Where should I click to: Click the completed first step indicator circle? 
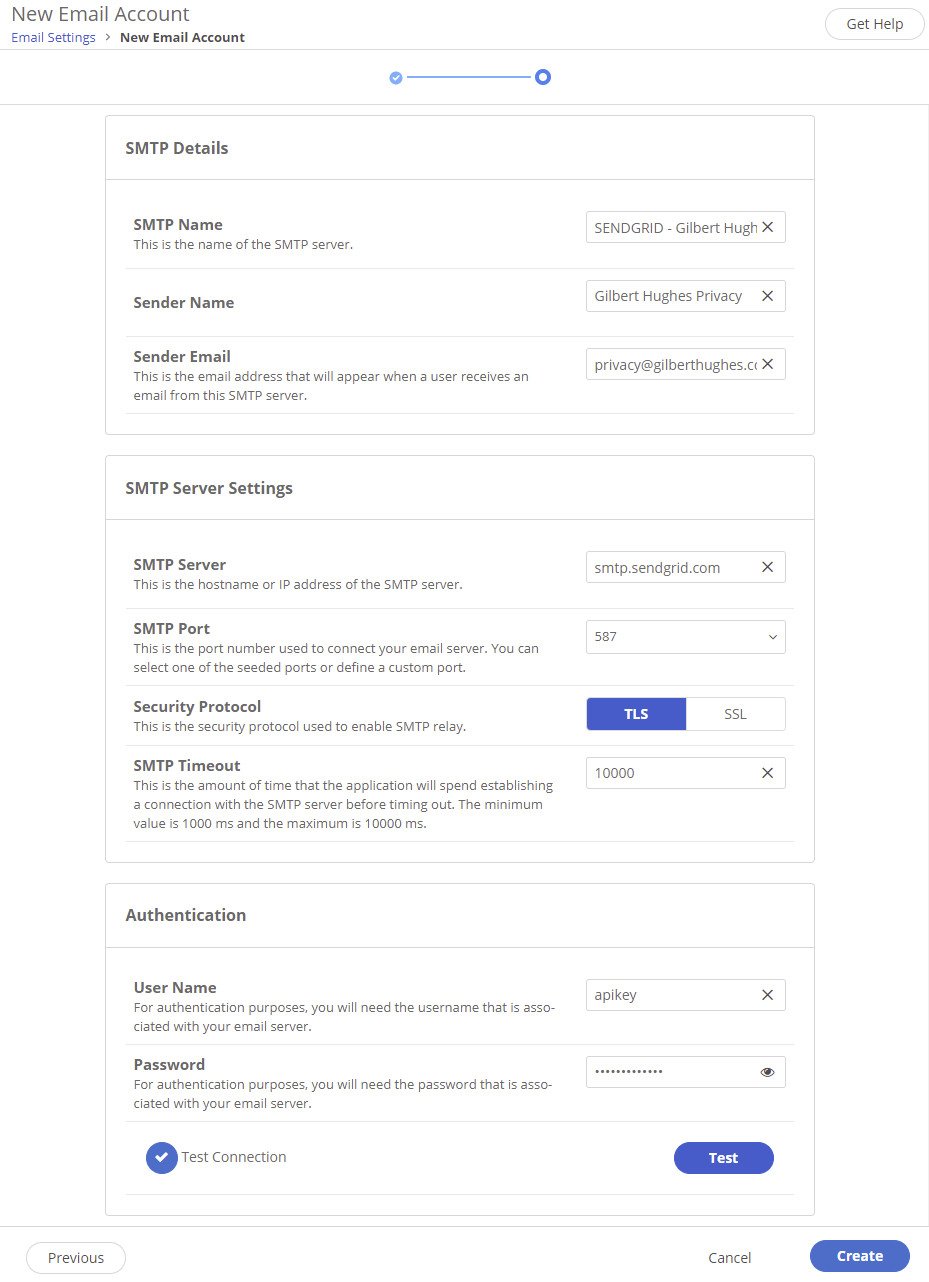click(395, 76)
